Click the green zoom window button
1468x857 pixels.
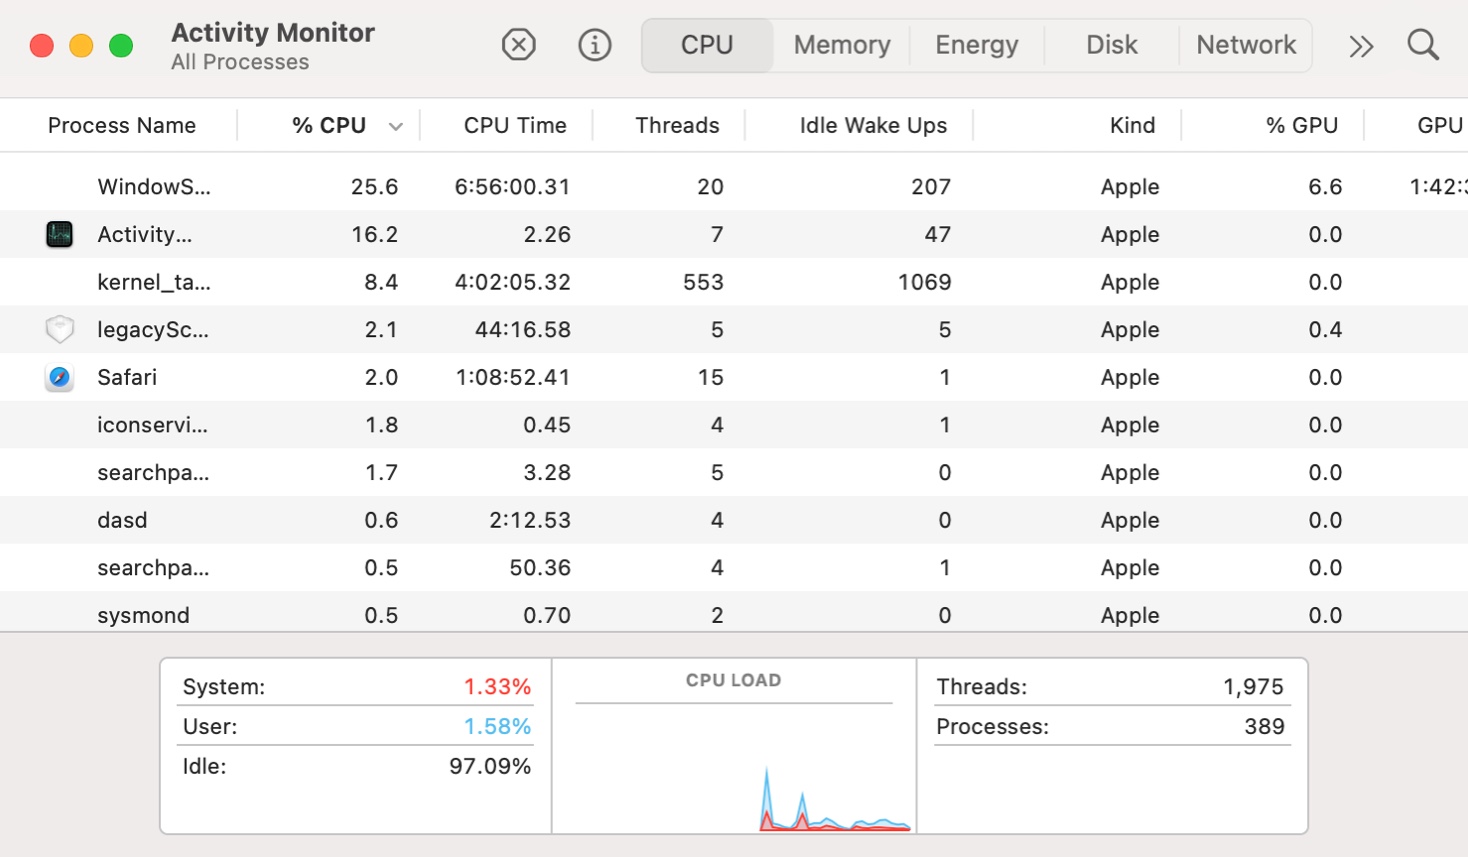[x=120, y=45]
